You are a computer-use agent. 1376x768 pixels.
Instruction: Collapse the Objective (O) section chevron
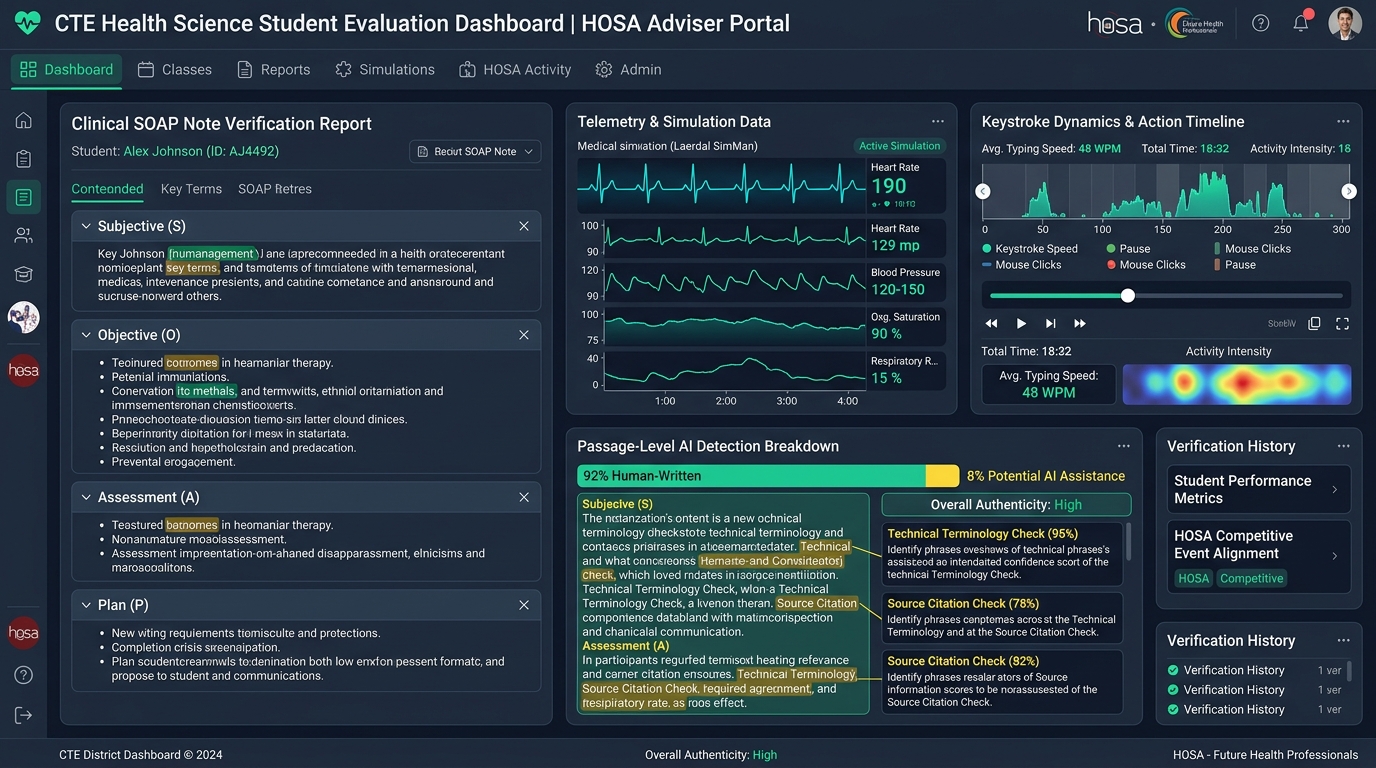86,335
